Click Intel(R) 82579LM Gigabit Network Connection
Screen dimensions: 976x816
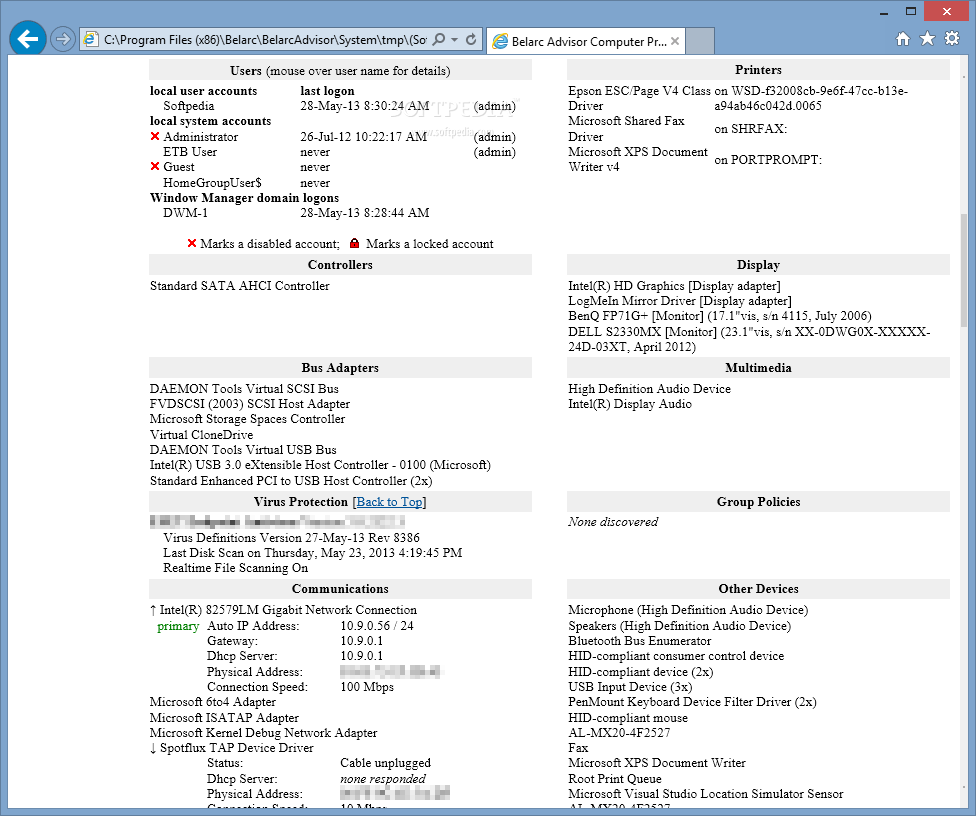(x=288, y=610)
